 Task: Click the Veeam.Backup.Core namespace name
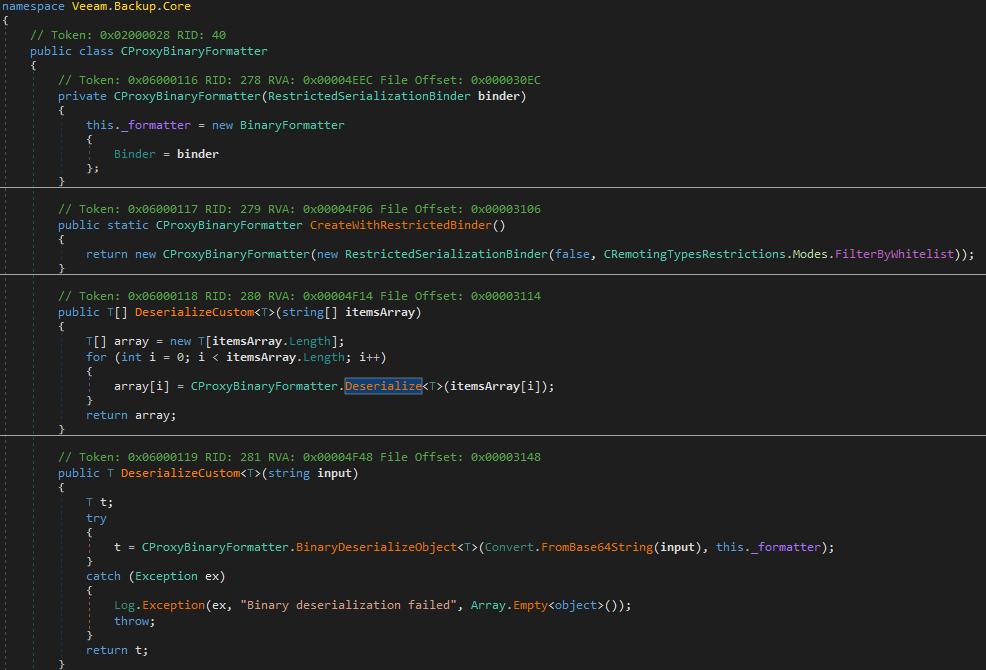click(x=131, y=6)
